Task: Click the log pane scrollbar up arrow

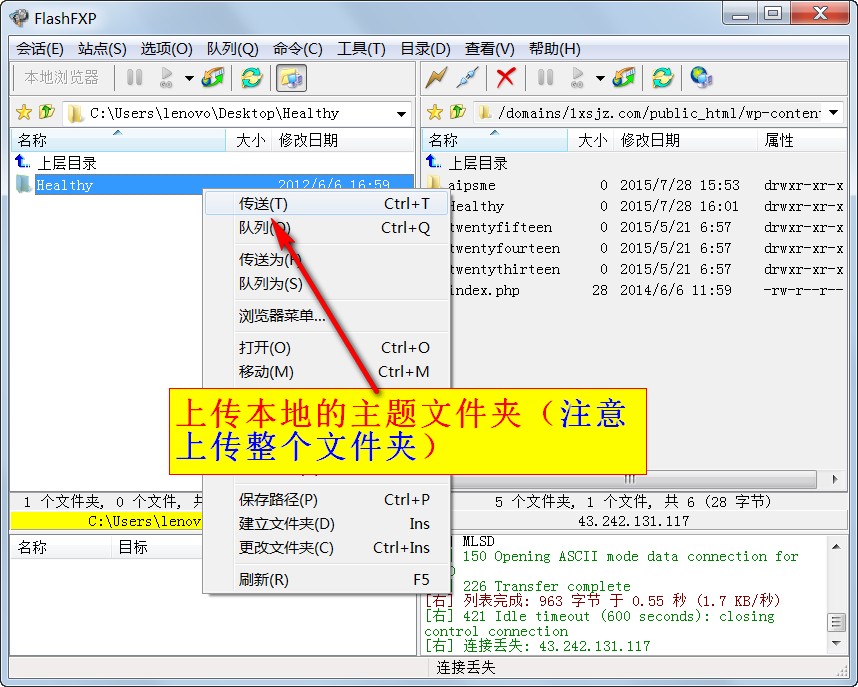Action: (x=836, y=546)
